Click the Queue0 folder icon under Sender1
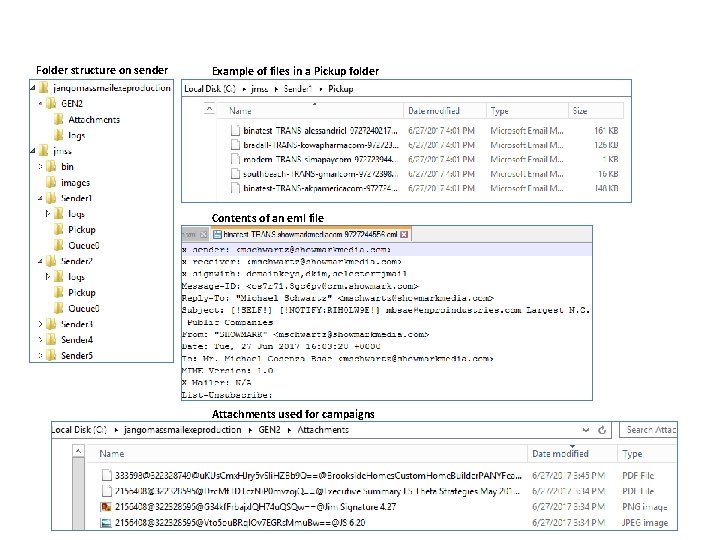Viewport: 720px width, 540px height. click(58, 245)
